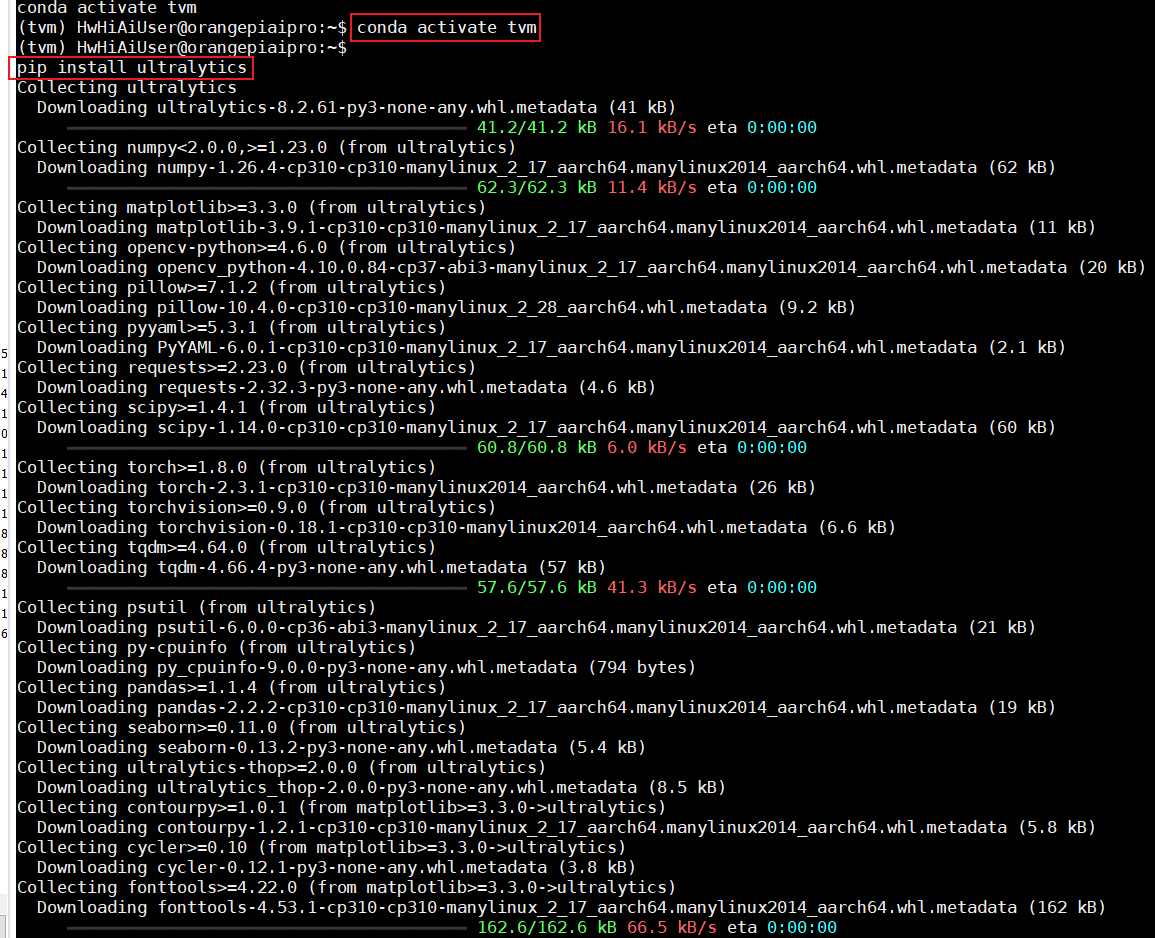Click the requests-2.32.3 download line

[x=346, y=388]
